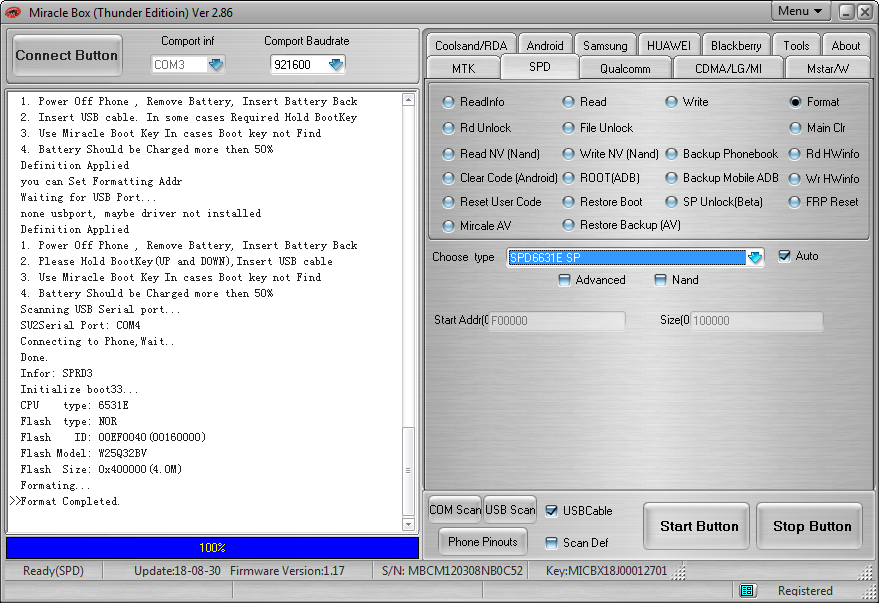Open the Comport inf dropdown arrow
The width and height of the screenshot is (879, 603).
coord(216,64)
